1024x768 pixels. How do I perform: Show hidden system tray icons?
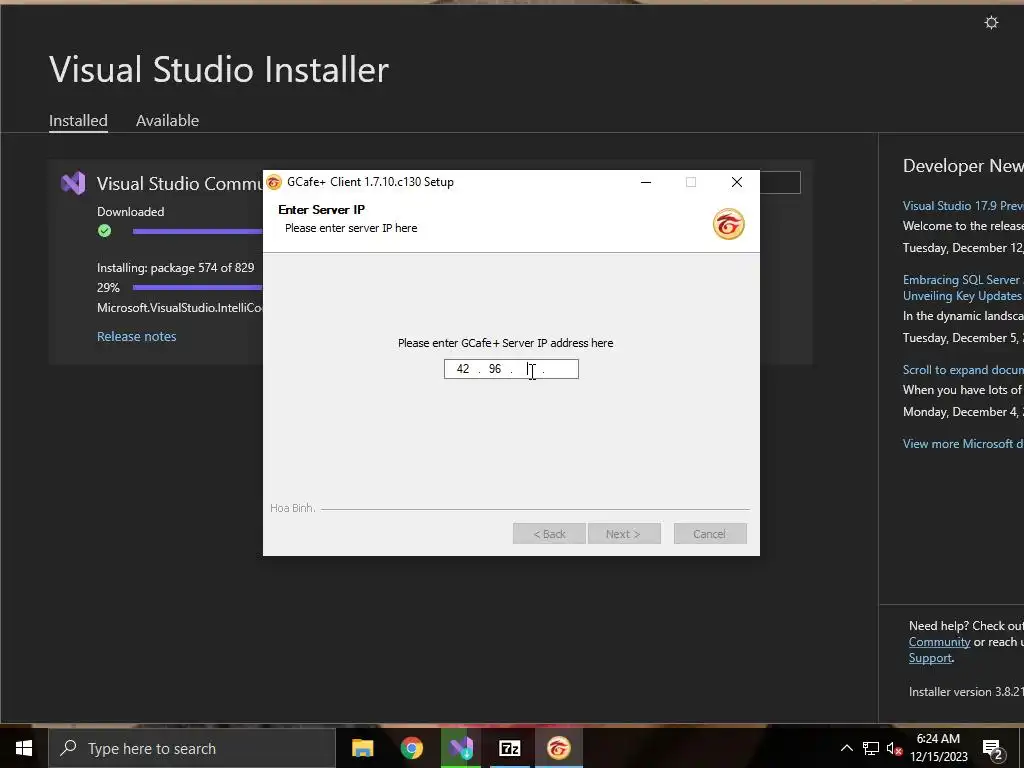click(846, 748)
